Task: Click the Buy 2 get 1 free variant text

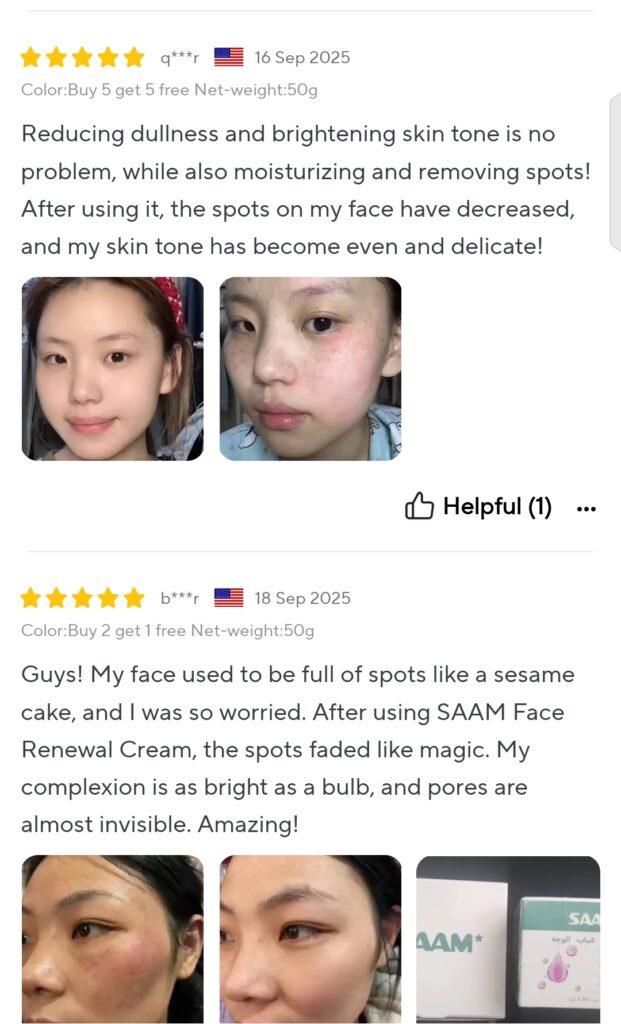Action: 127,630
